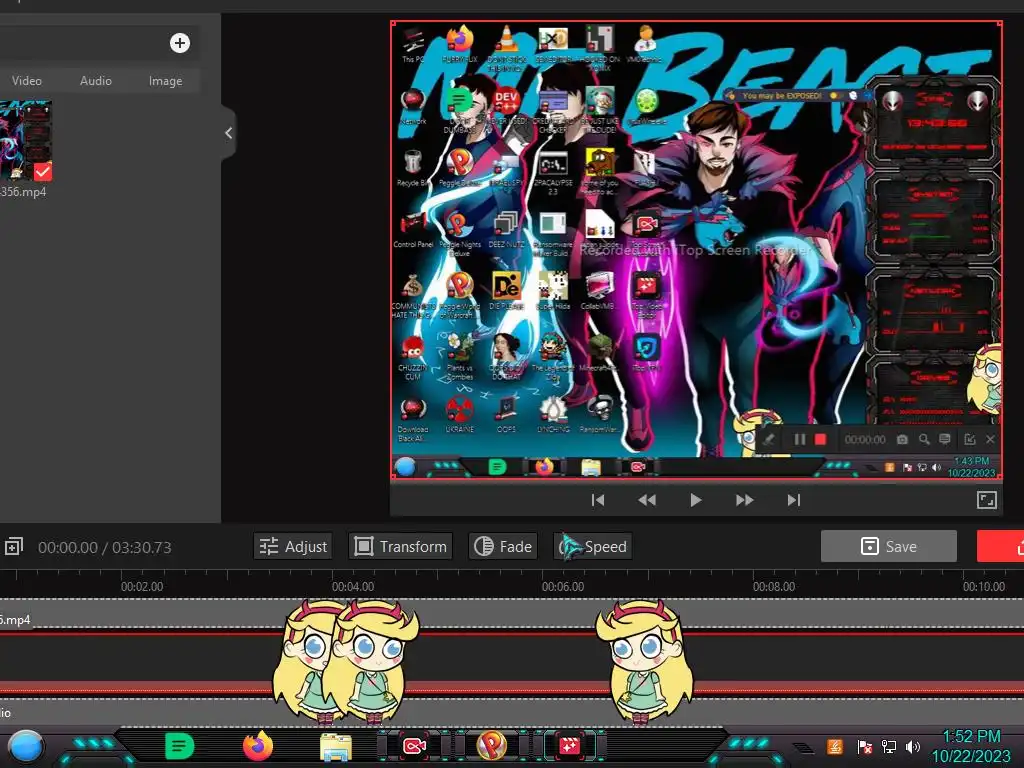This screenshot has width=1024, height=768.
Task: Click the icon left of the timecode
Action: [x=14, y=547]
